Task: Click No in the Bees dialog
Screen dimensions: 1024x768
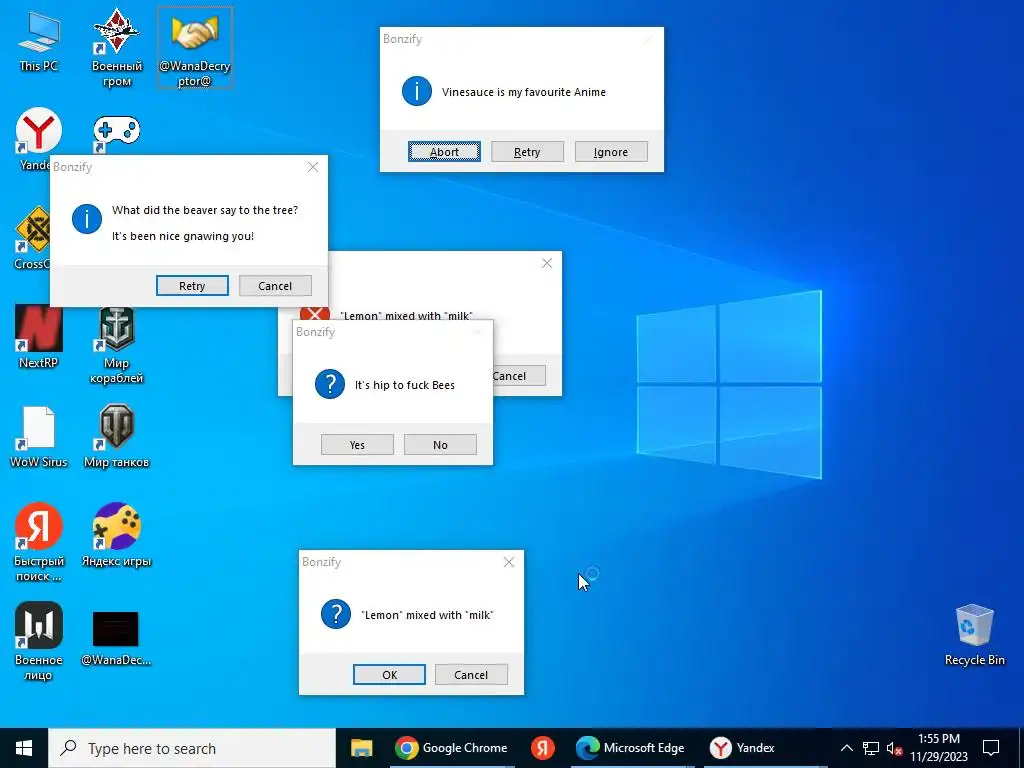Action: tap(440, 445)
